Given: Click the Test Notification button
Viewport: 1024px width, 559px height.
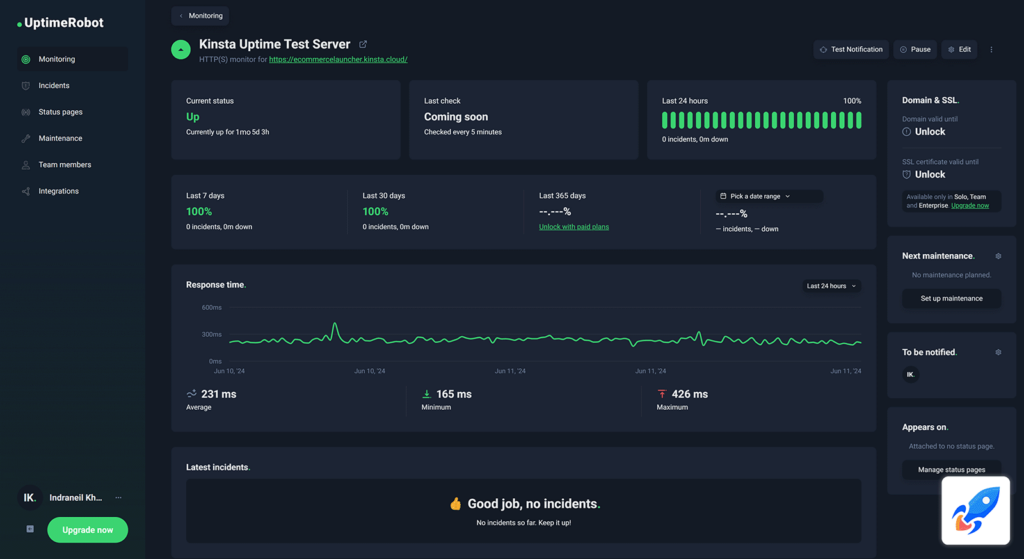Looking at the screenshot, I should click(x=851, y=50).
